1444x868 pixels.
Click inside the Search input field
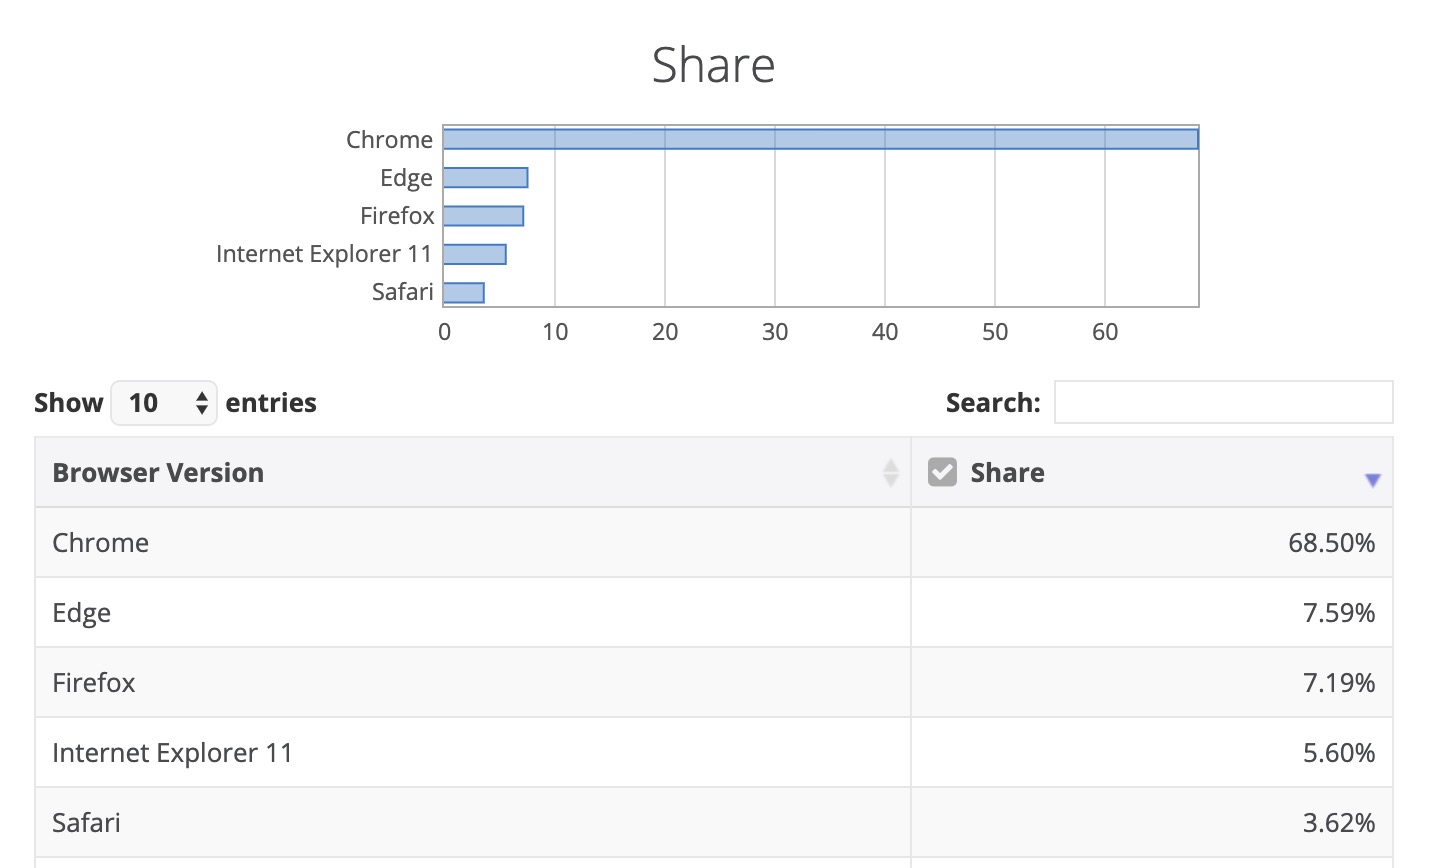[1223, 401]
